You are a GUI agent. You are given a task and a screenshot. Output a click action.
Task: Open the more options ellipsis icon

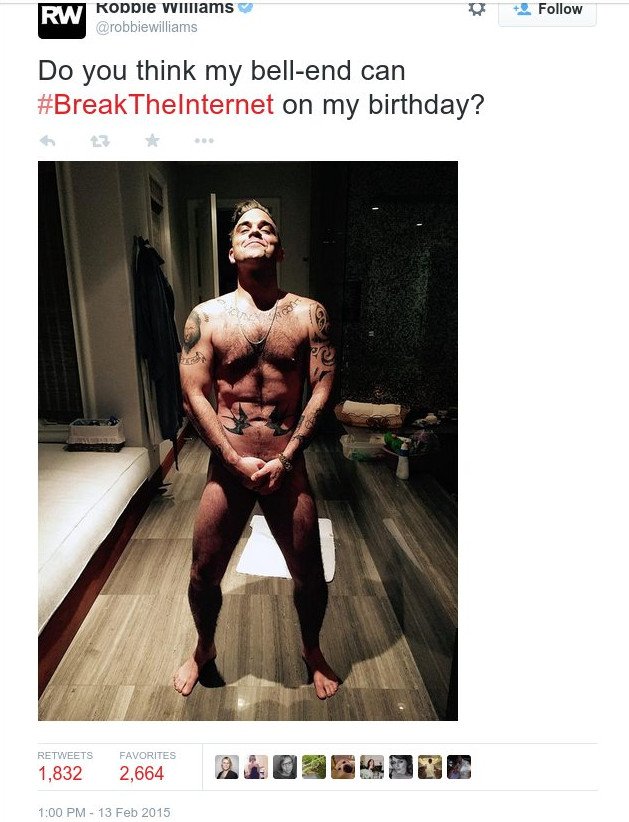[x=204, y=140]
